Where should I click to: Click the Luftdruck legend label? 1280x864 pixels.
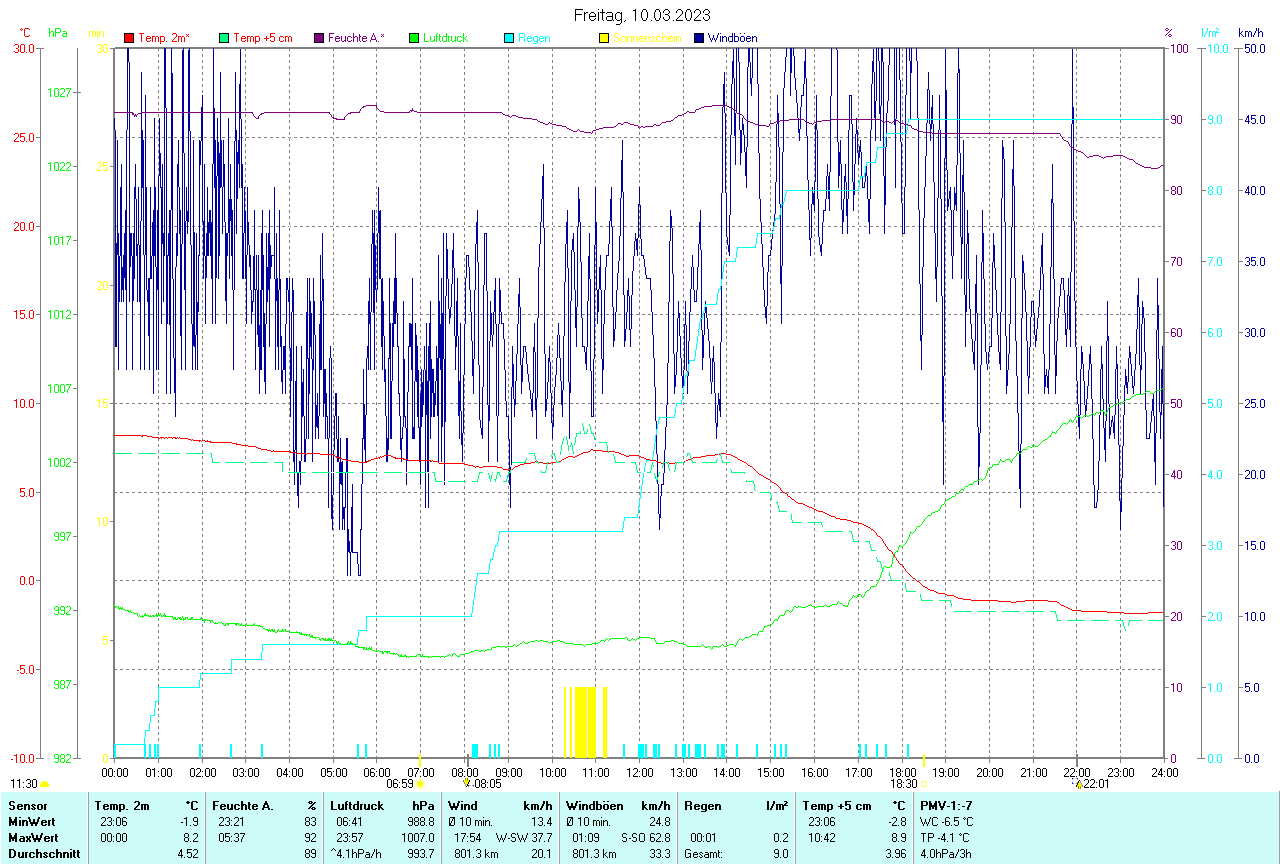point(445,38)
